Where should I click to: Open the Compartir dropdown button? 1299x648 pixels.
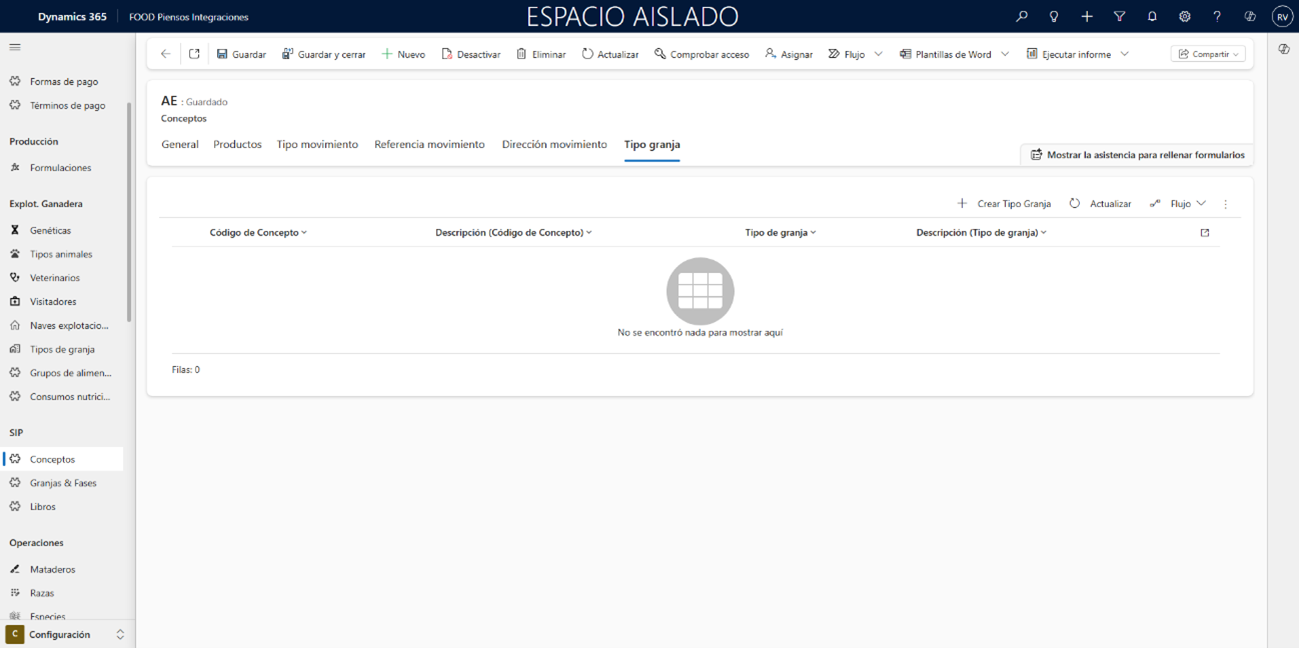coord(1208,54)
